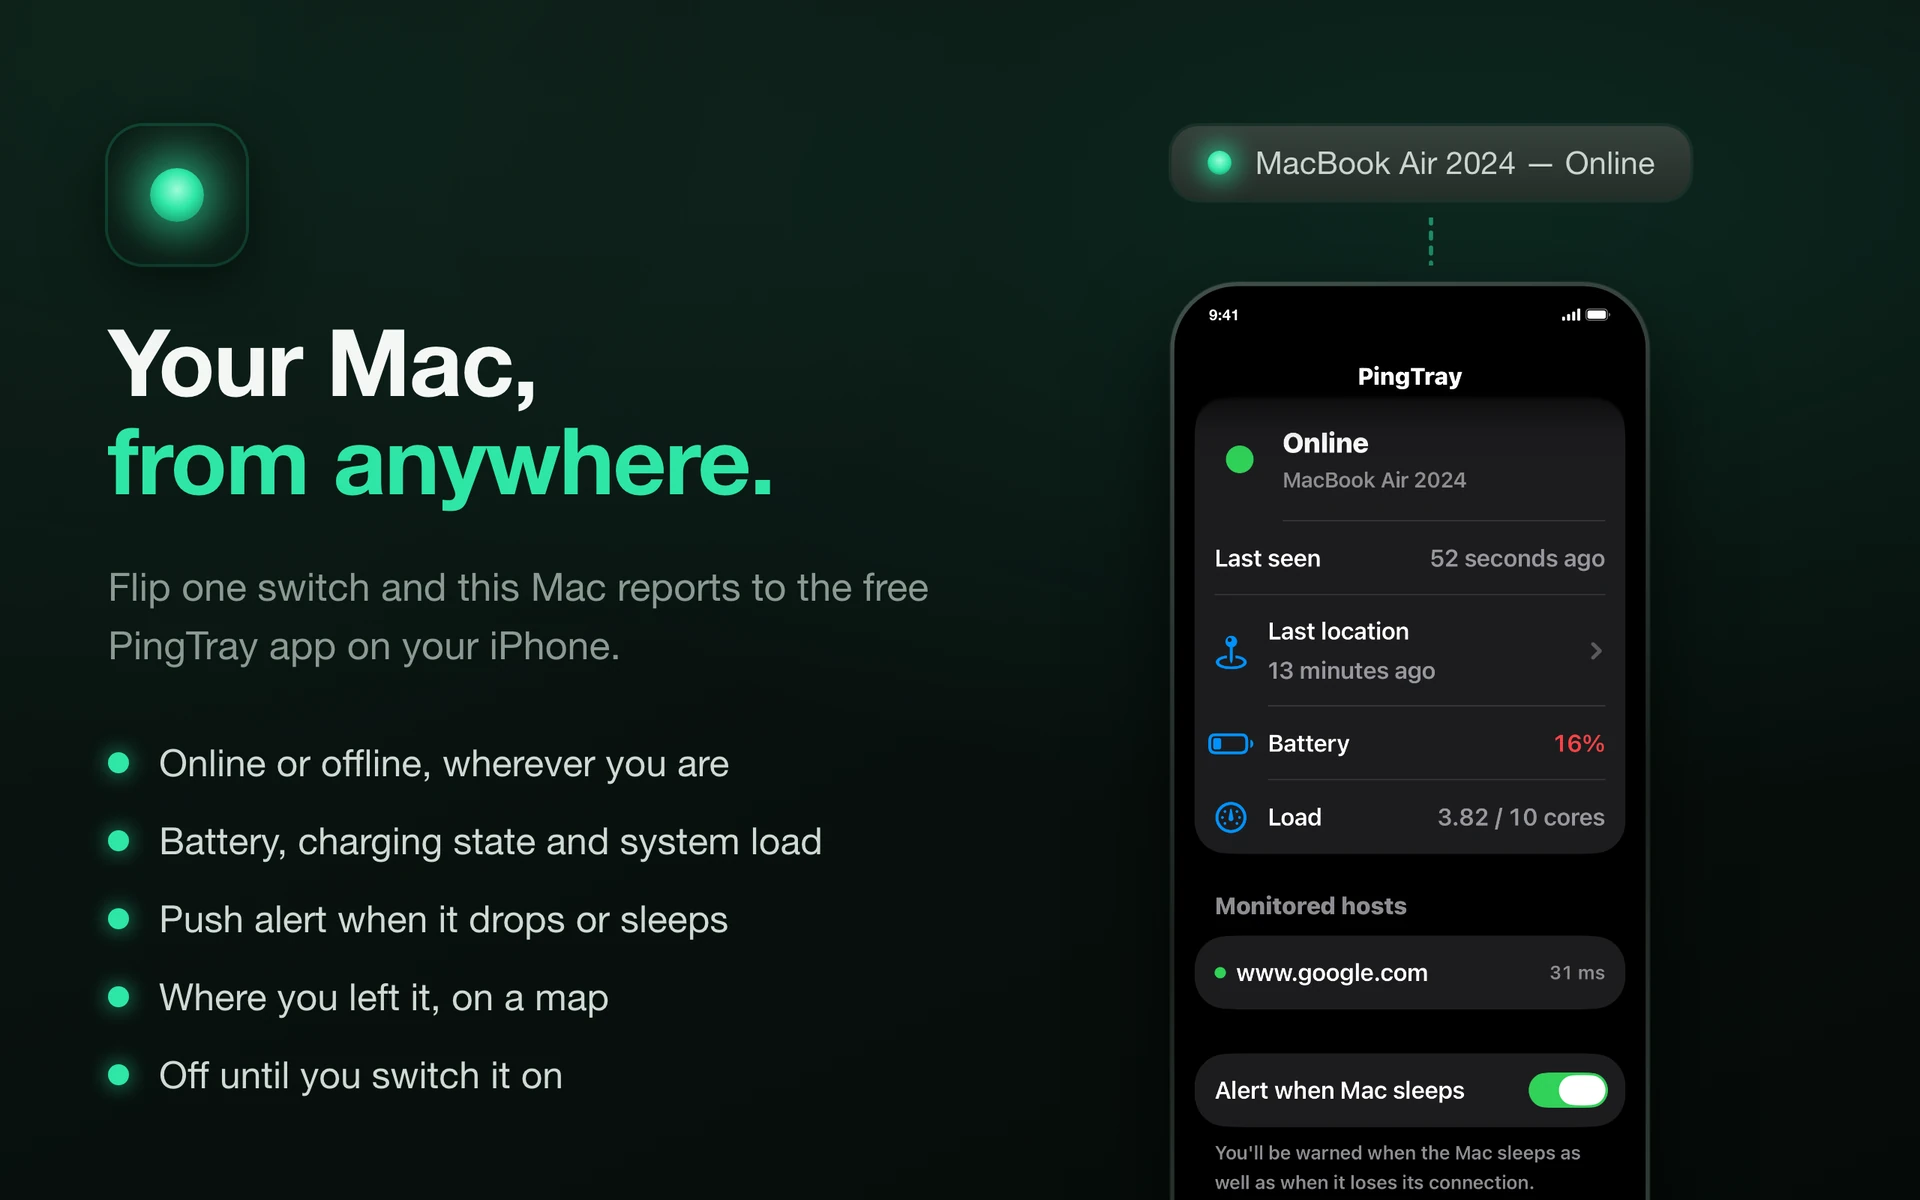Click the Last location map pin icon

click(x=1231, y=652)
